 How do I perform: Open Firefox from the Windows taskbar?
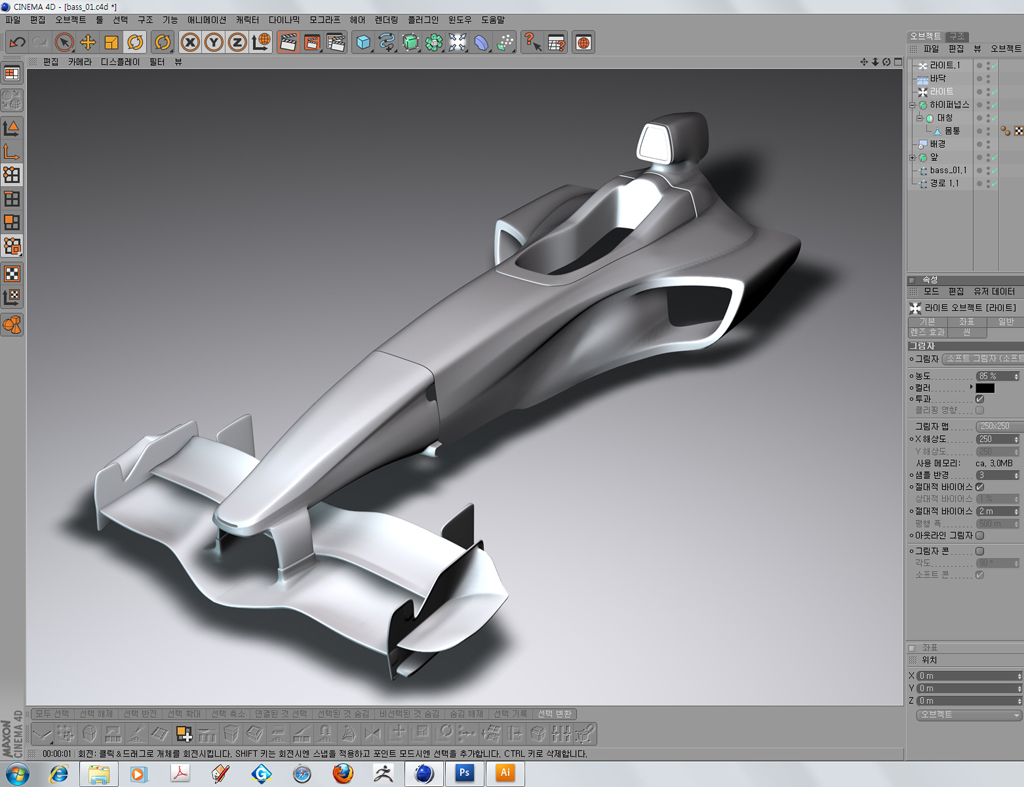point(342,774)
